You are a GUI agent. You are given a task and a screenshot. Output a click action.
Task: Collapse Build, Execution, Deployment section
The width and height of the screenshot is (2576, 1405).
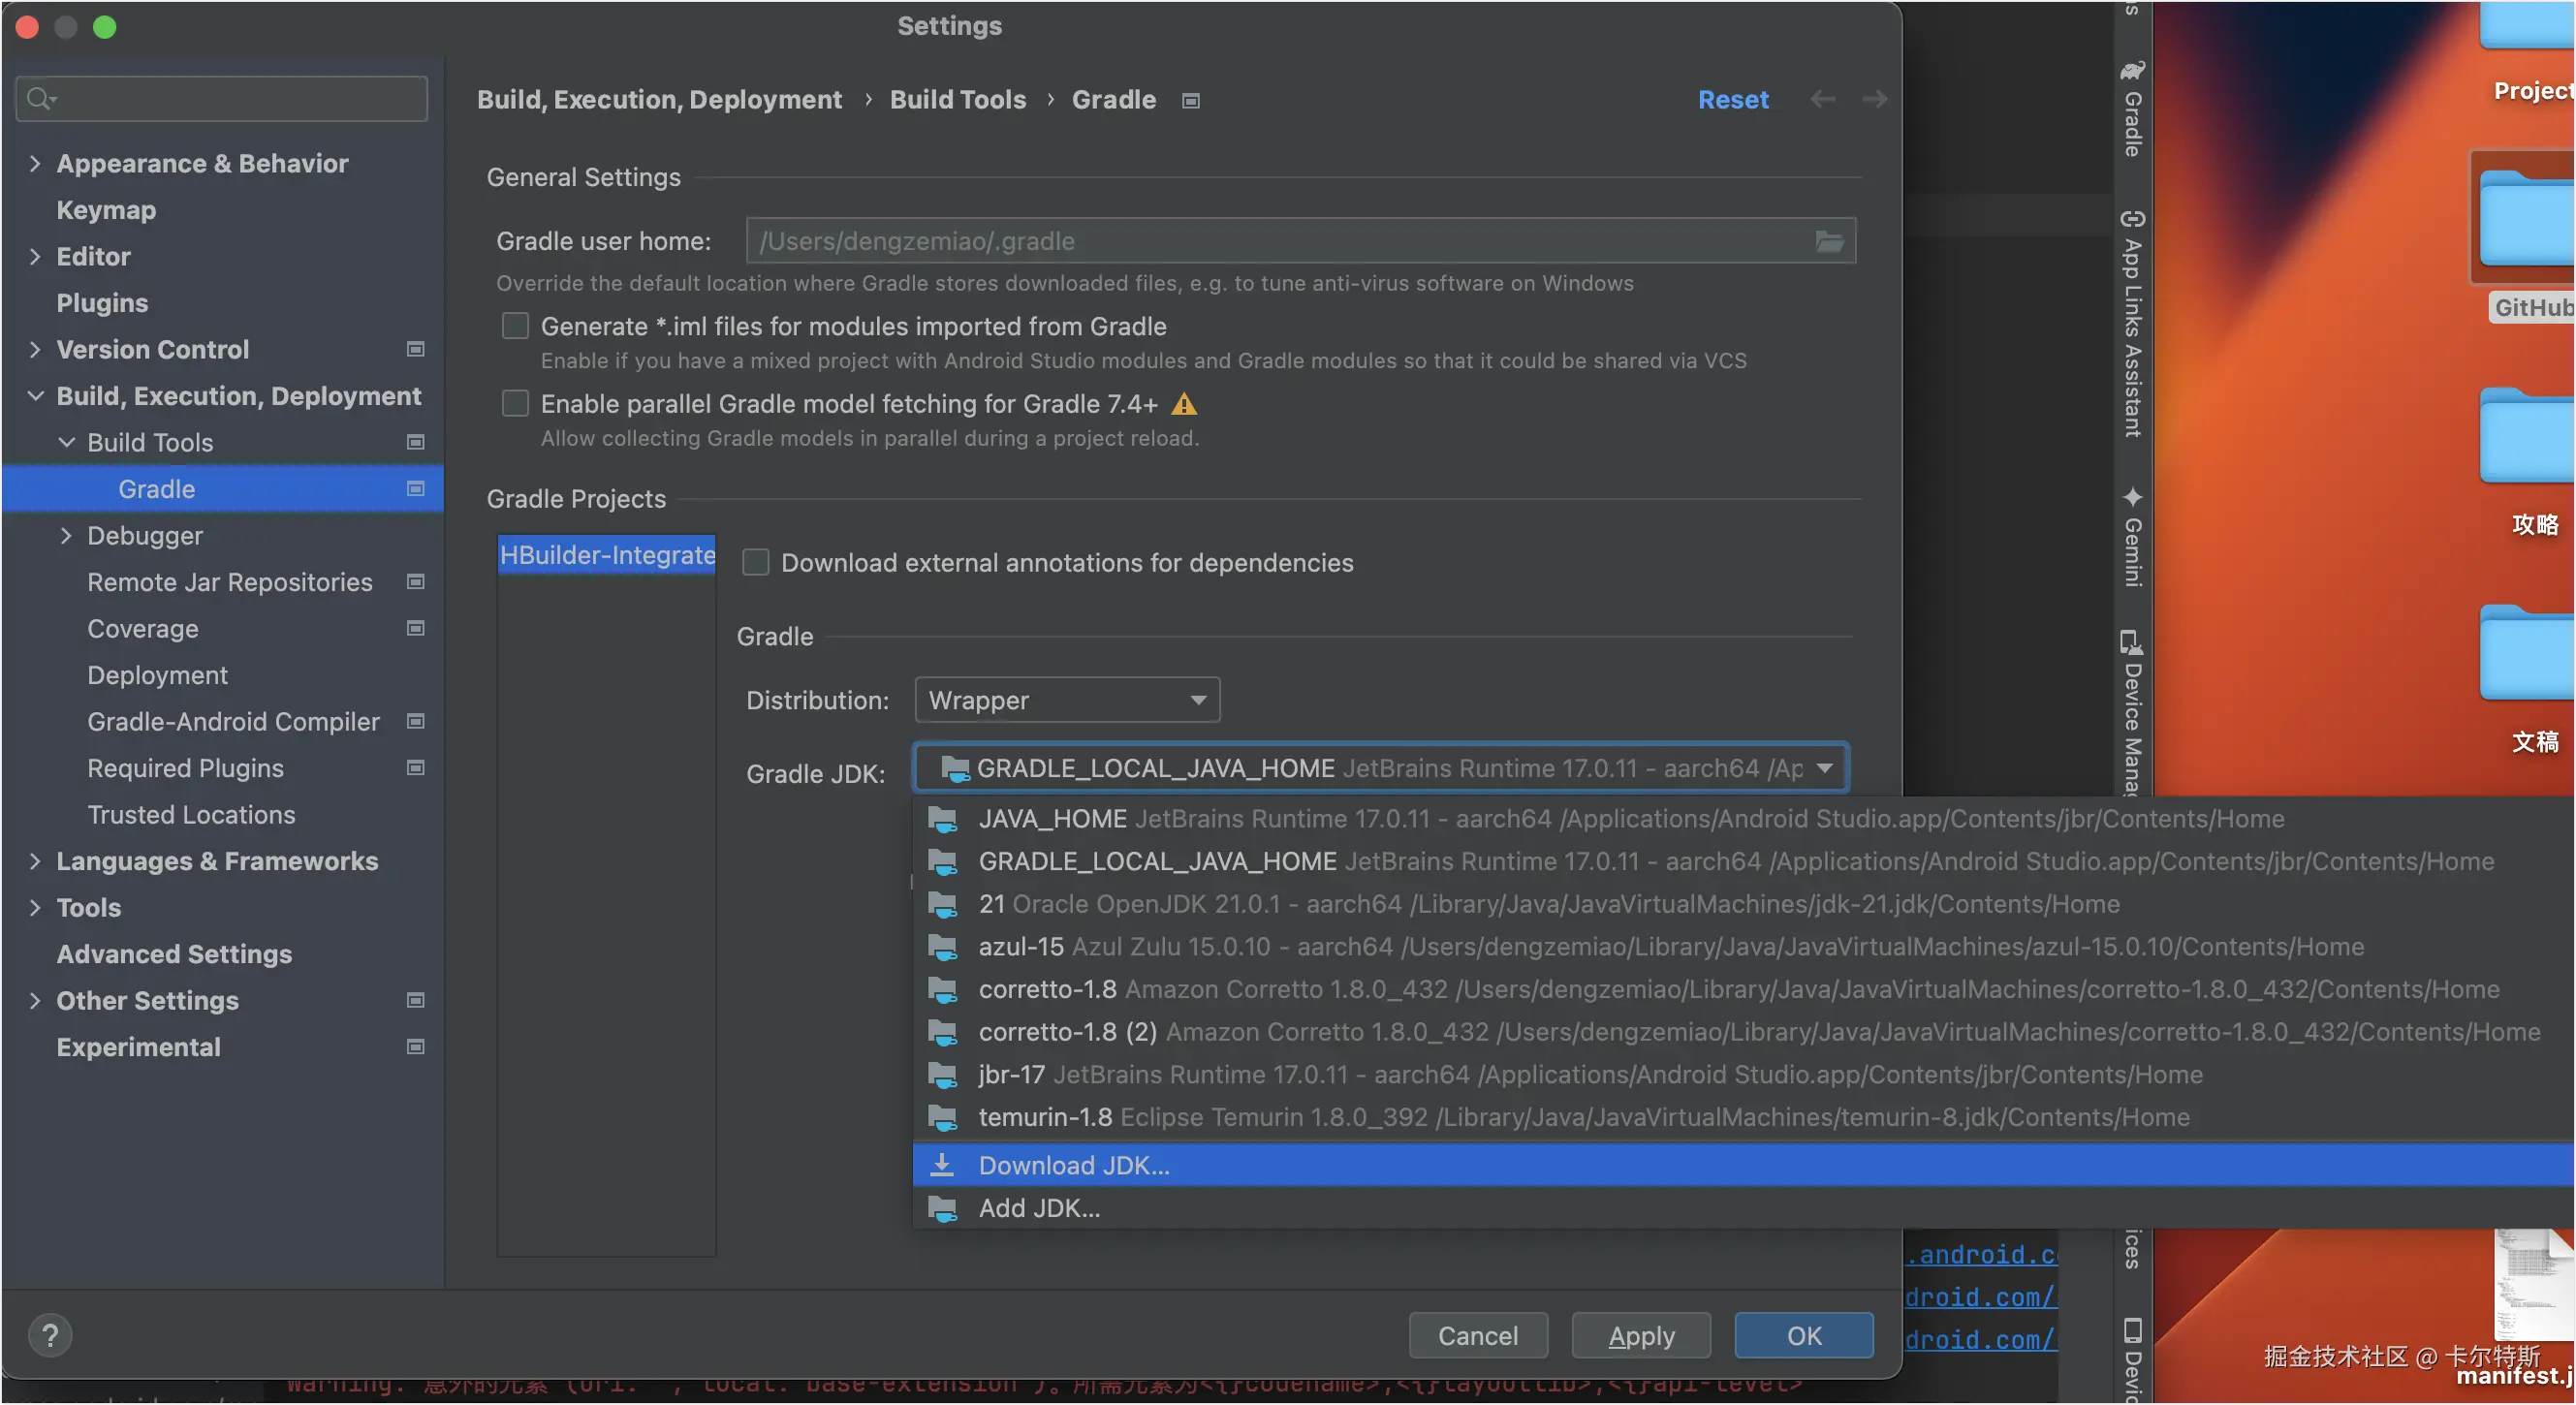tap(35, 396)
